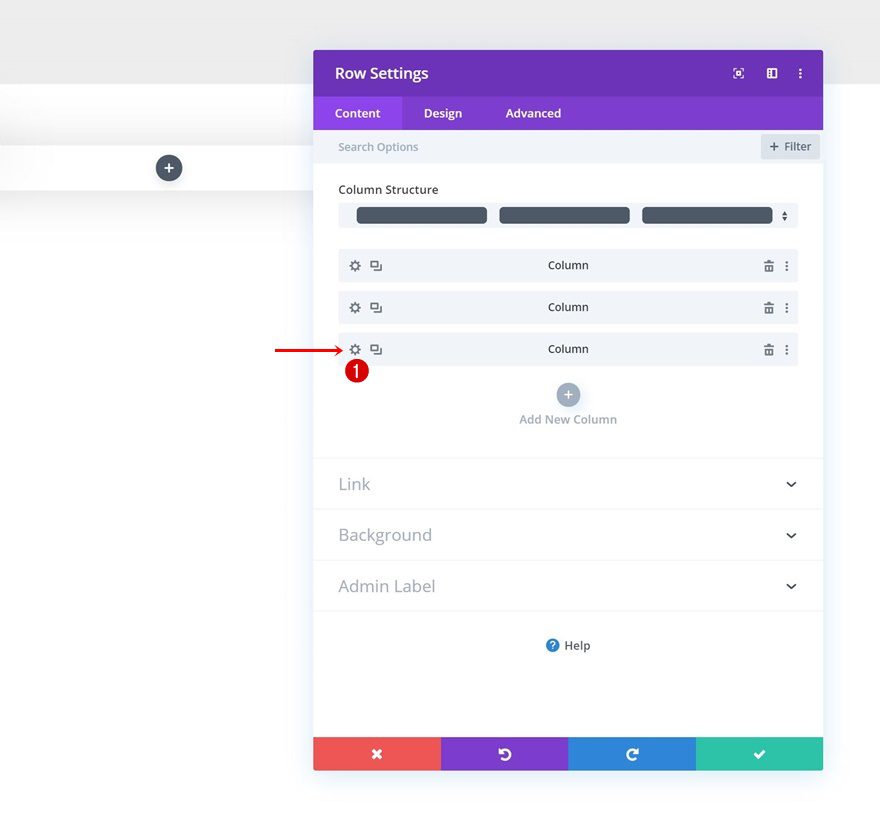Click the Filter button
Screen dimensions: 880x818
click(x=790, y=146)
